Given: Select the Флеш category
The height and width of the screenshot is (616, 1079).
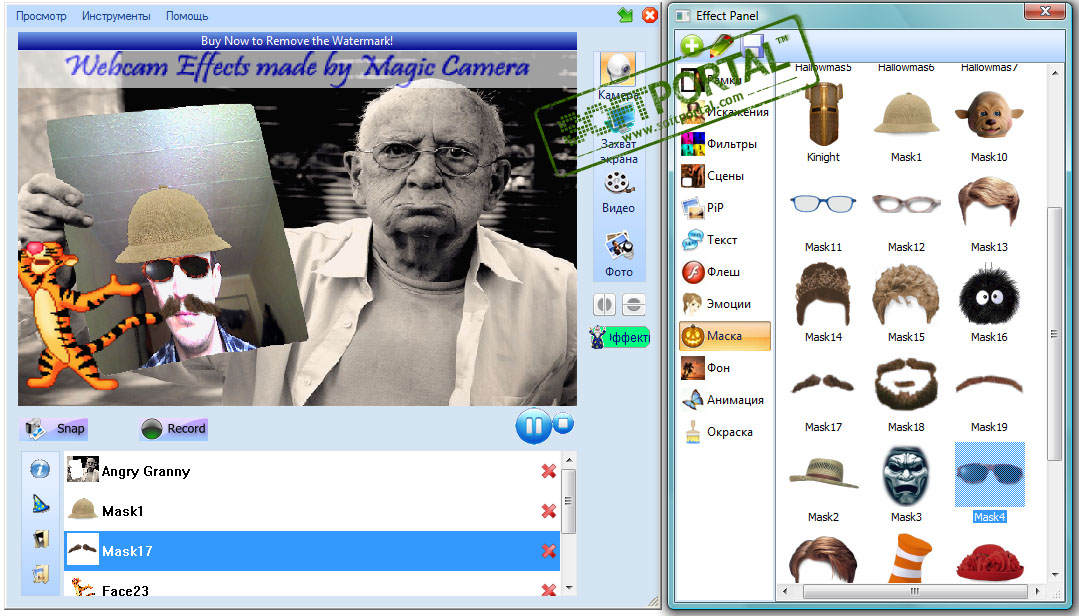Looking at the screenshot, I should [x=725, y=272].
